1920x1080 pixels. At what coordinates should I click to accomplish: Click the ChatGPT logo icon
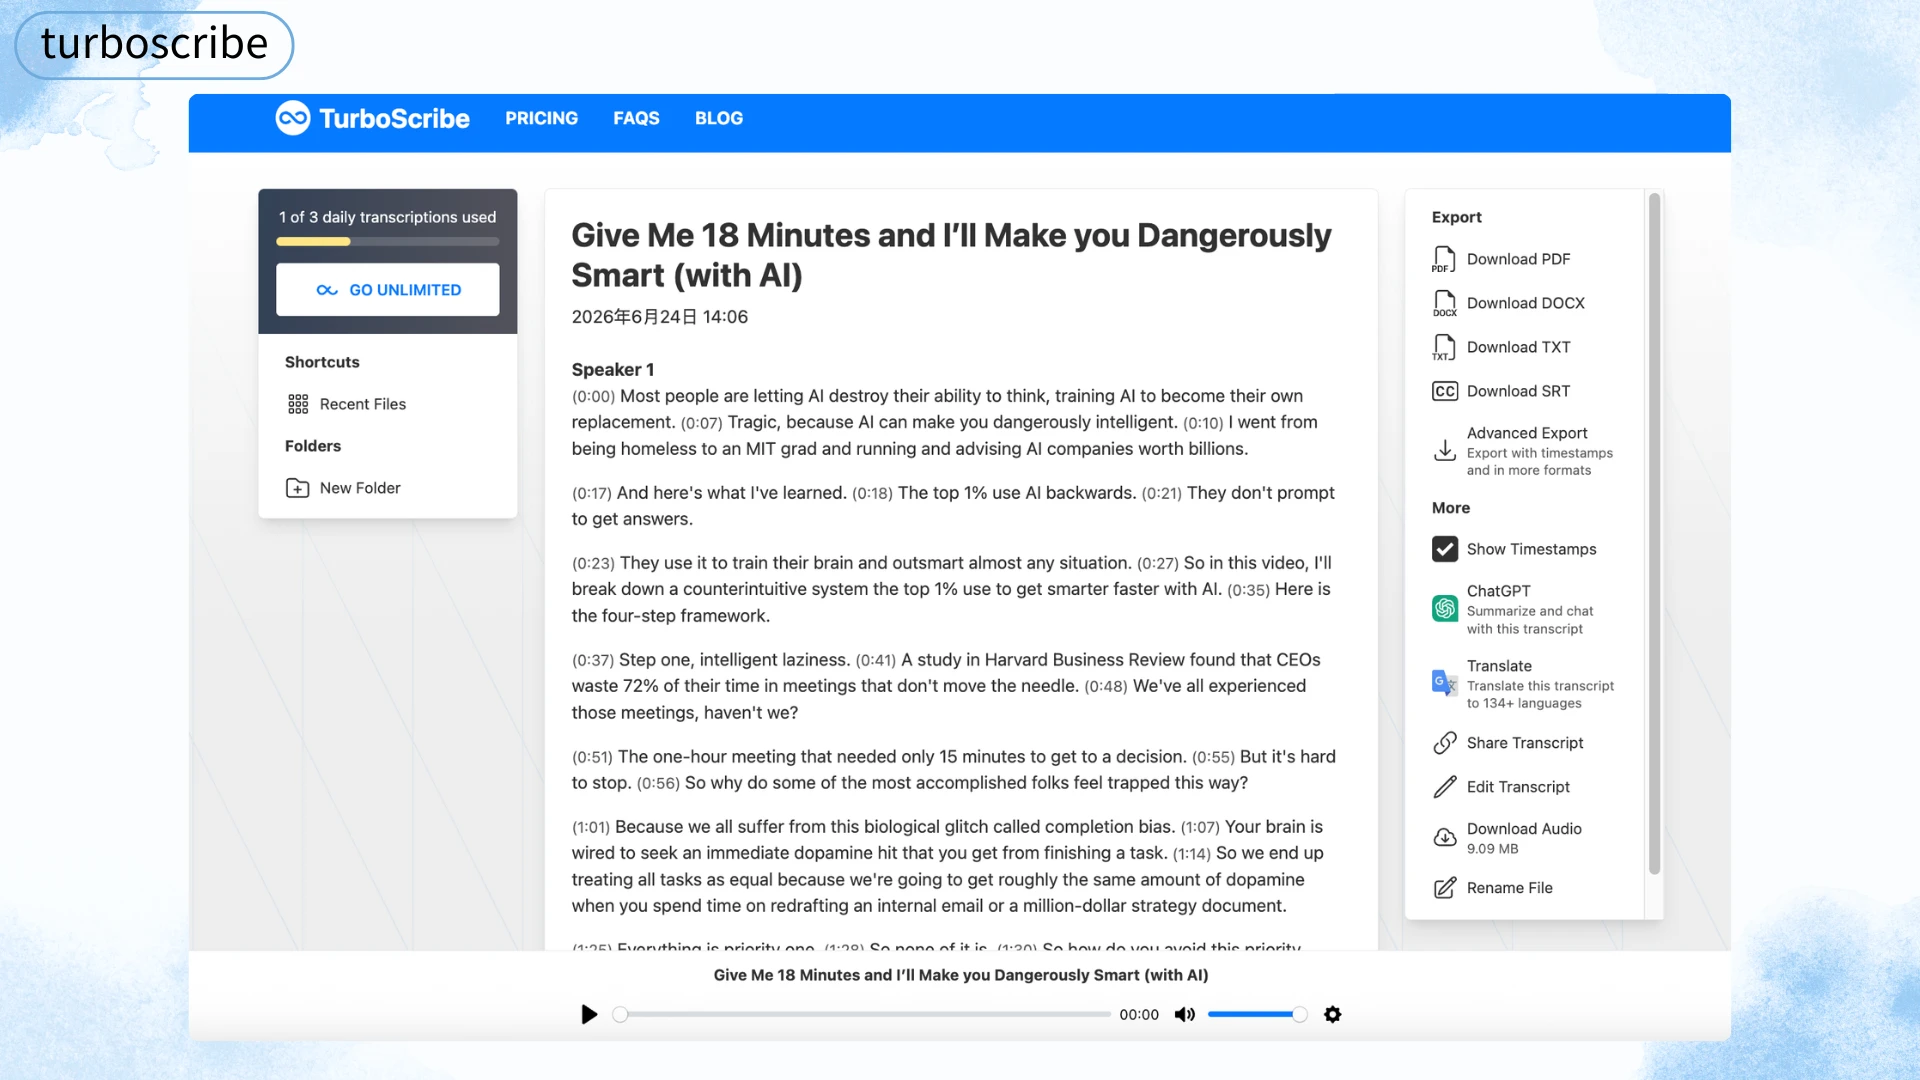click(1444, 608)
